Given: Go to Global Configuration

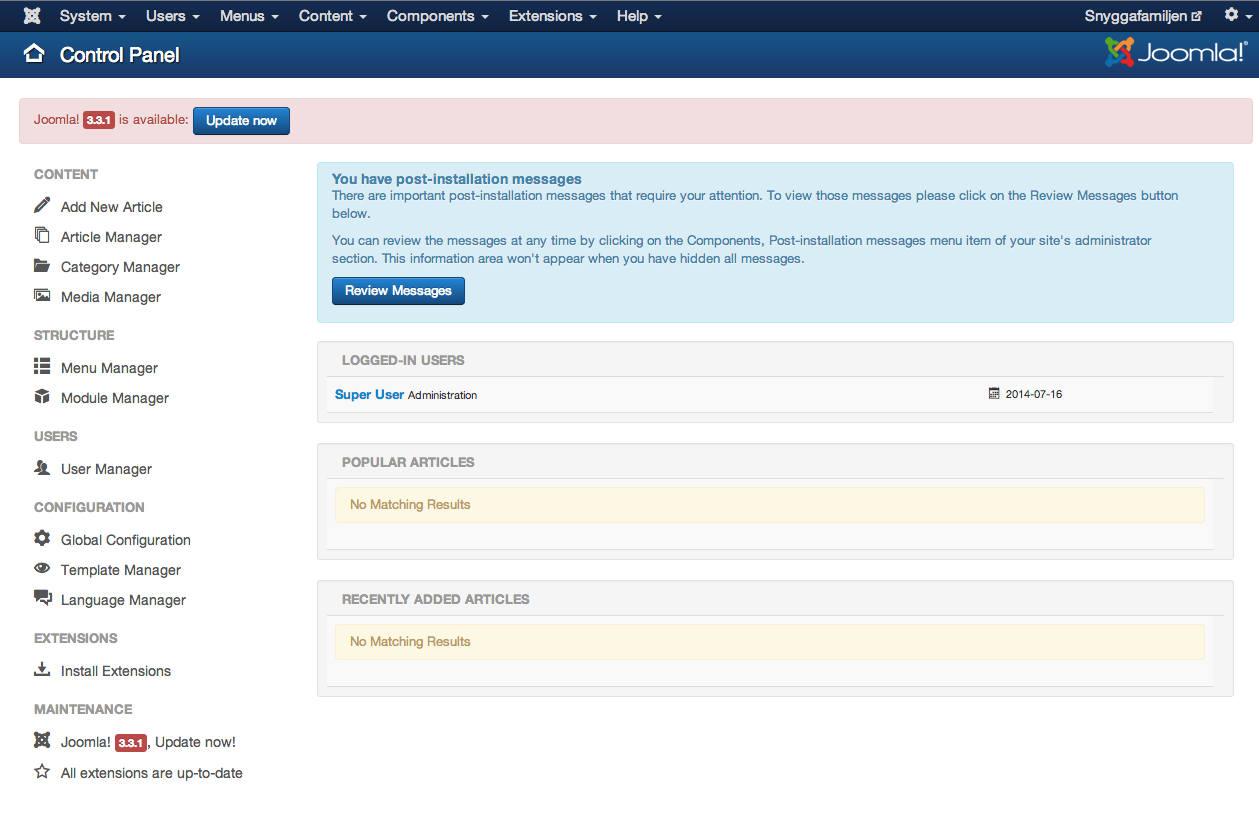Looking at the screenshot, I should pos(126,540).
